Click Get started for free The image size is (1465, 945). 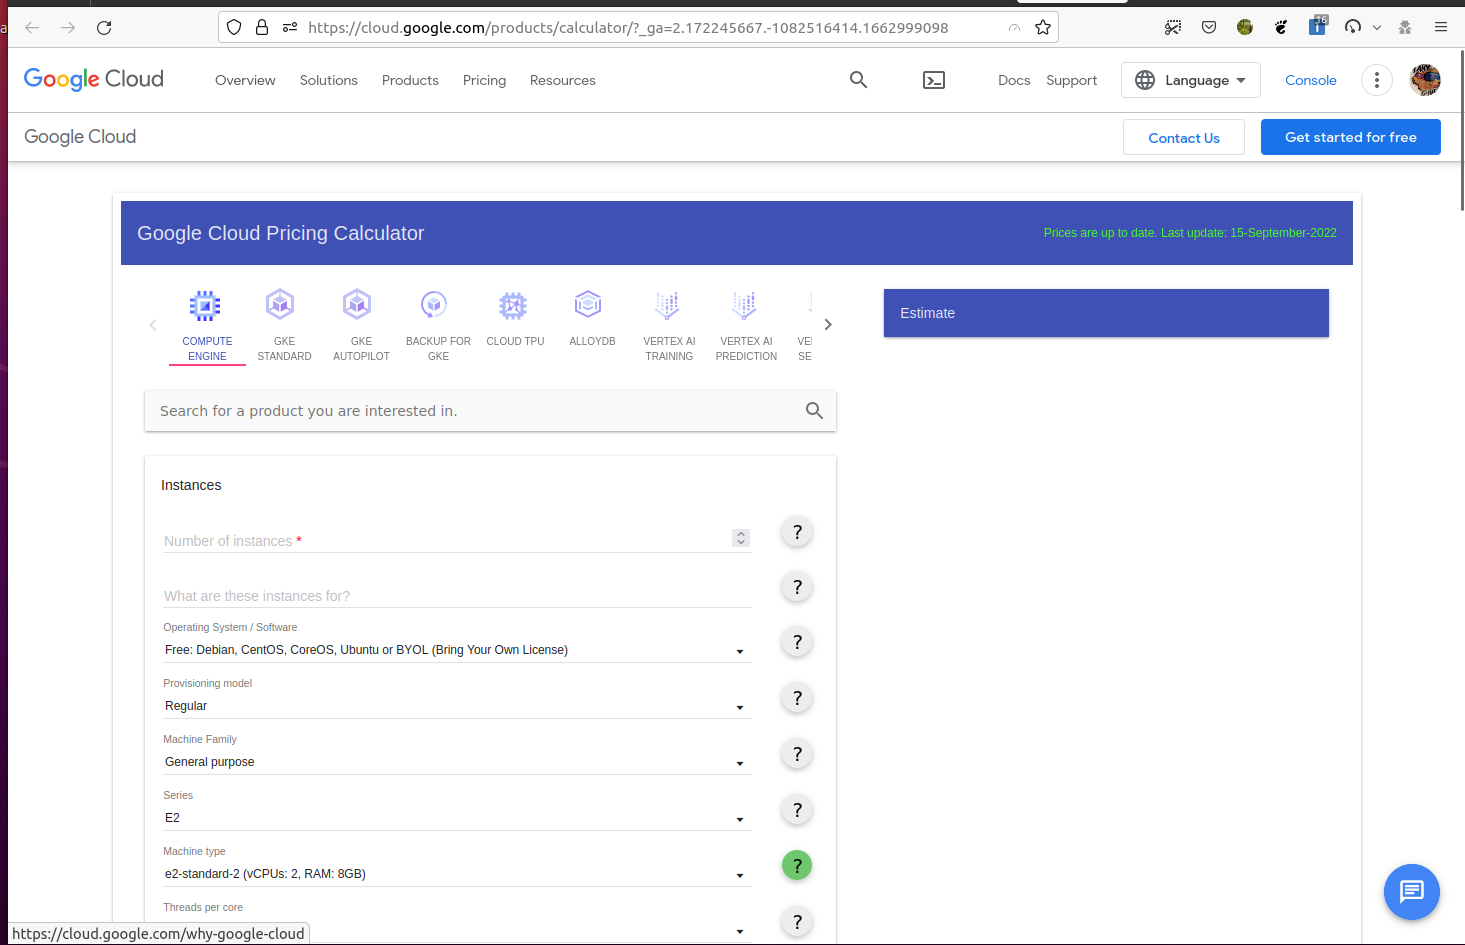coord(1350,137)
